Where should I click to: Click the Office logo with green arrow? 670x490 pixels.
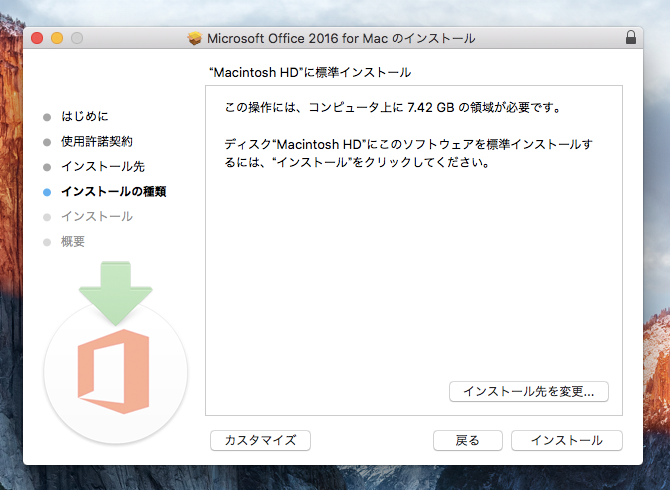coord(115,352)
